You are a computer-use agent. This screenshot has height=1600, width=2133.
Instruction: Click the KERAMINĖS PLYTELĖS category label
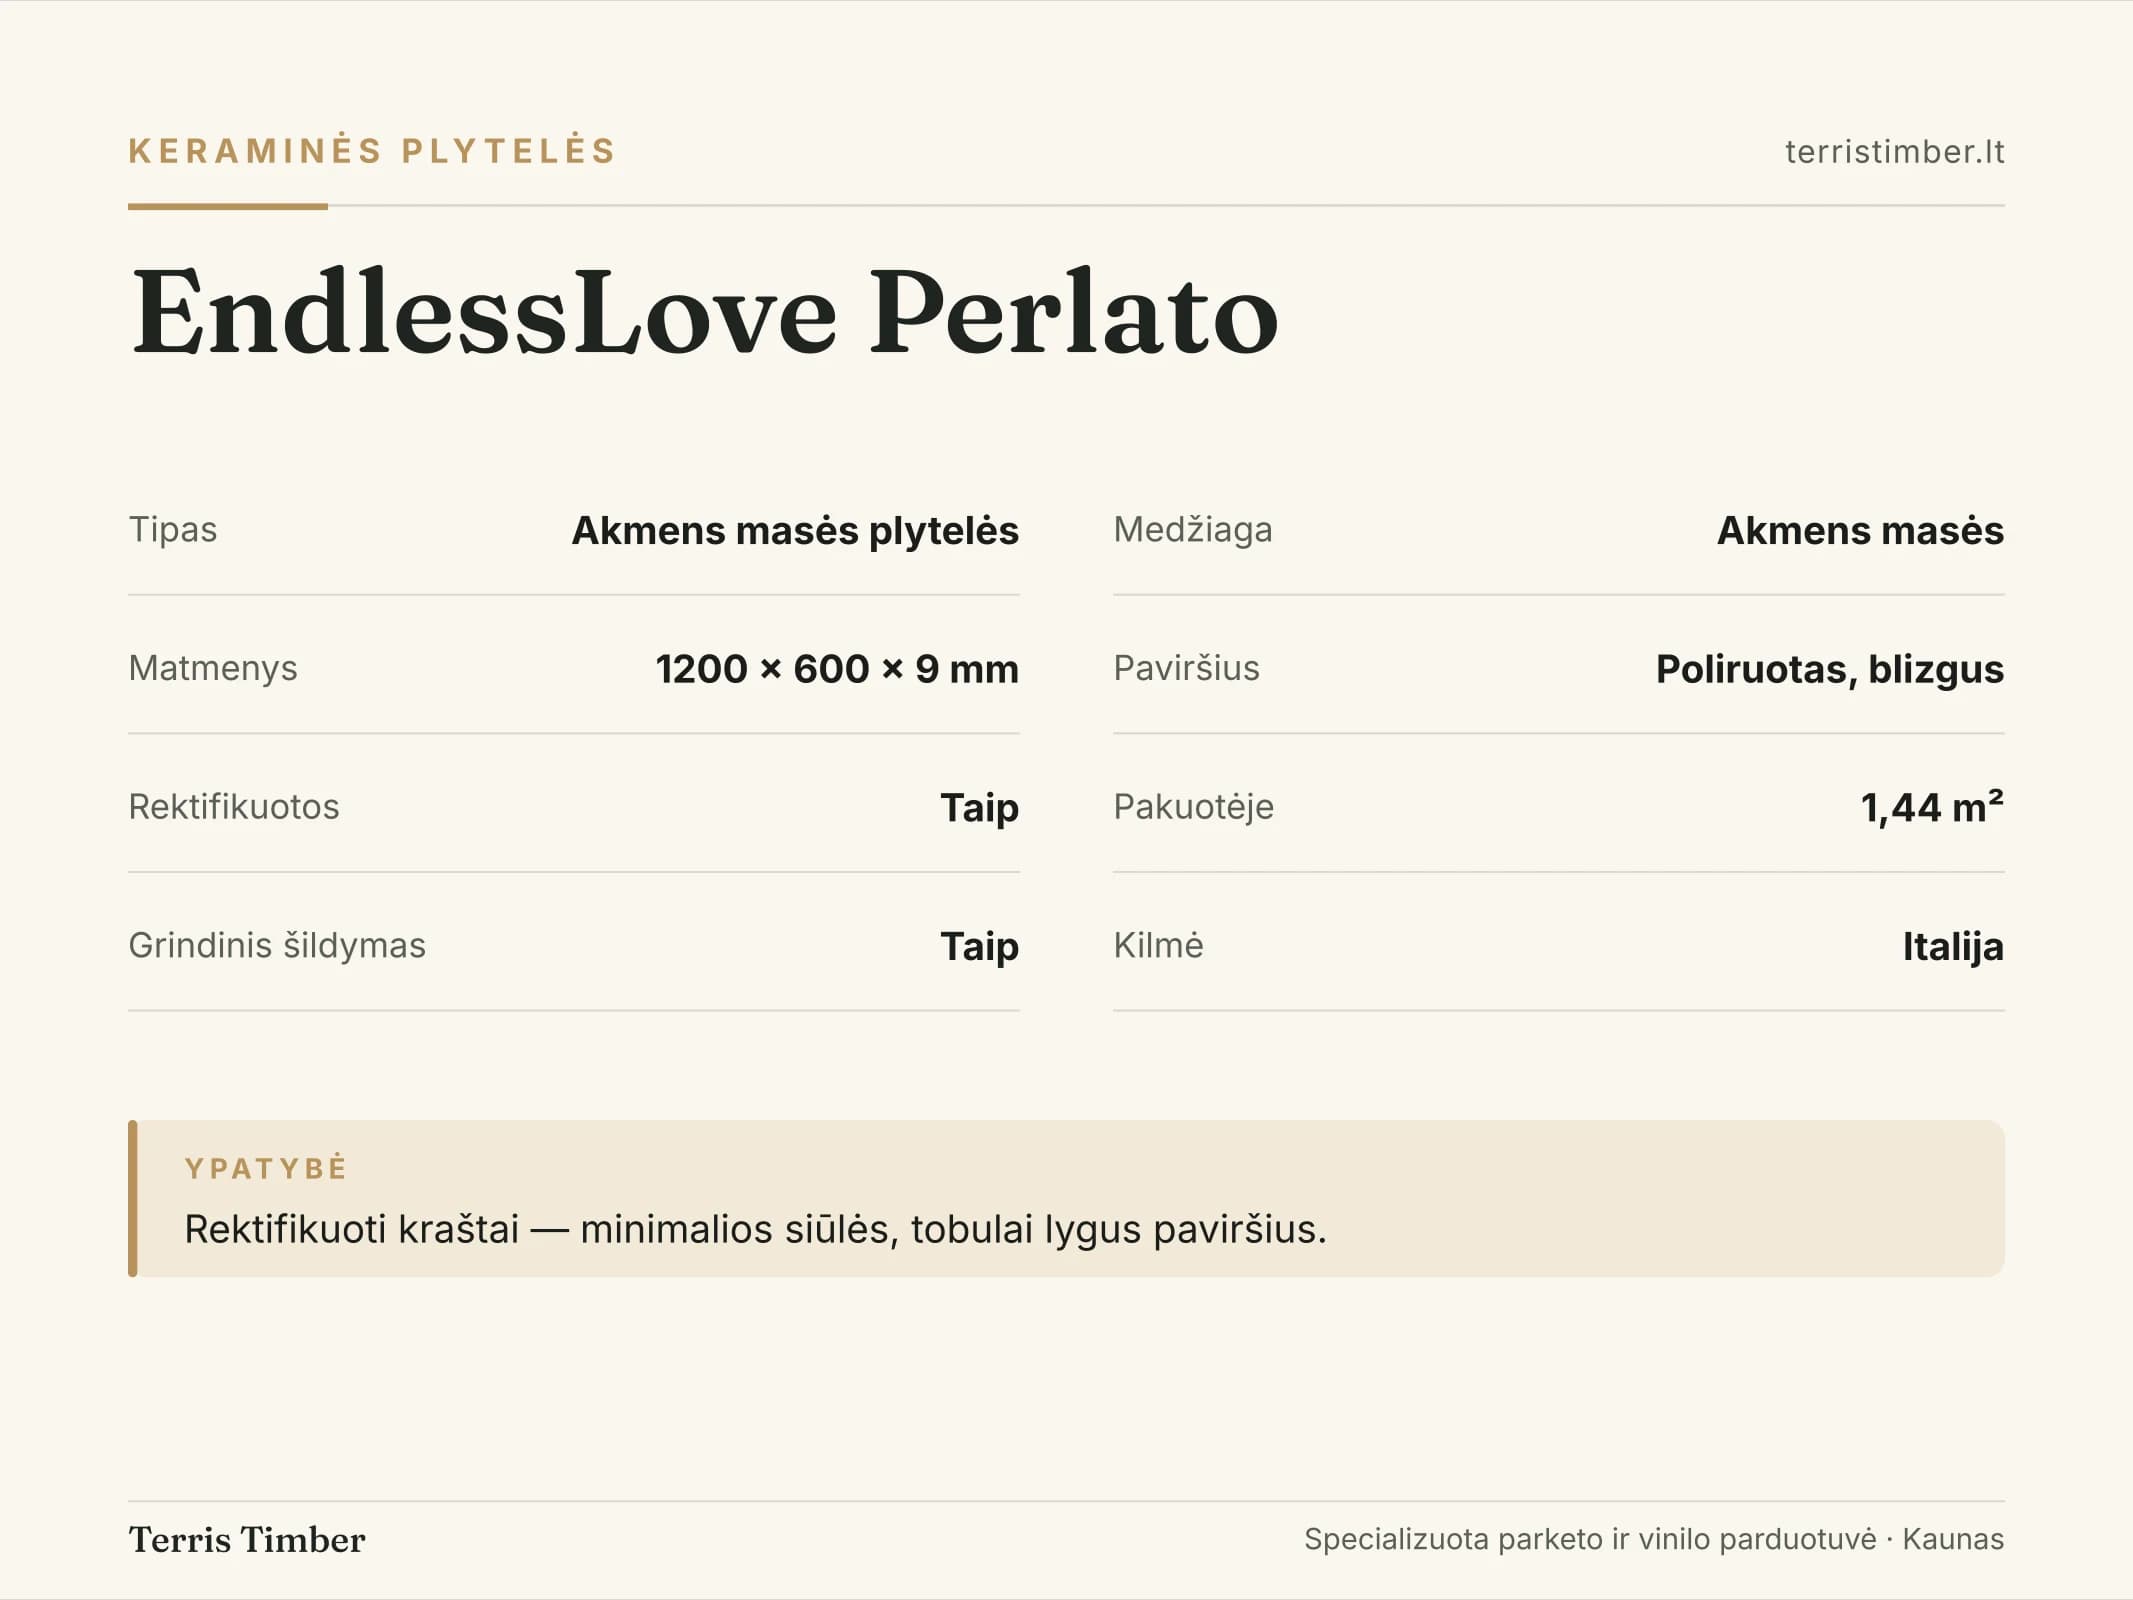(372, 151)
